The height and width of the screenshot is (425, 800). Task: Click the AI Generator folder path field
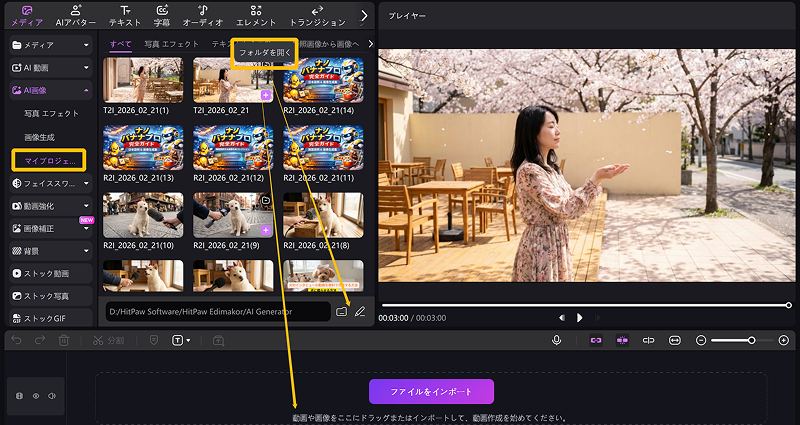tap(218, 311)
